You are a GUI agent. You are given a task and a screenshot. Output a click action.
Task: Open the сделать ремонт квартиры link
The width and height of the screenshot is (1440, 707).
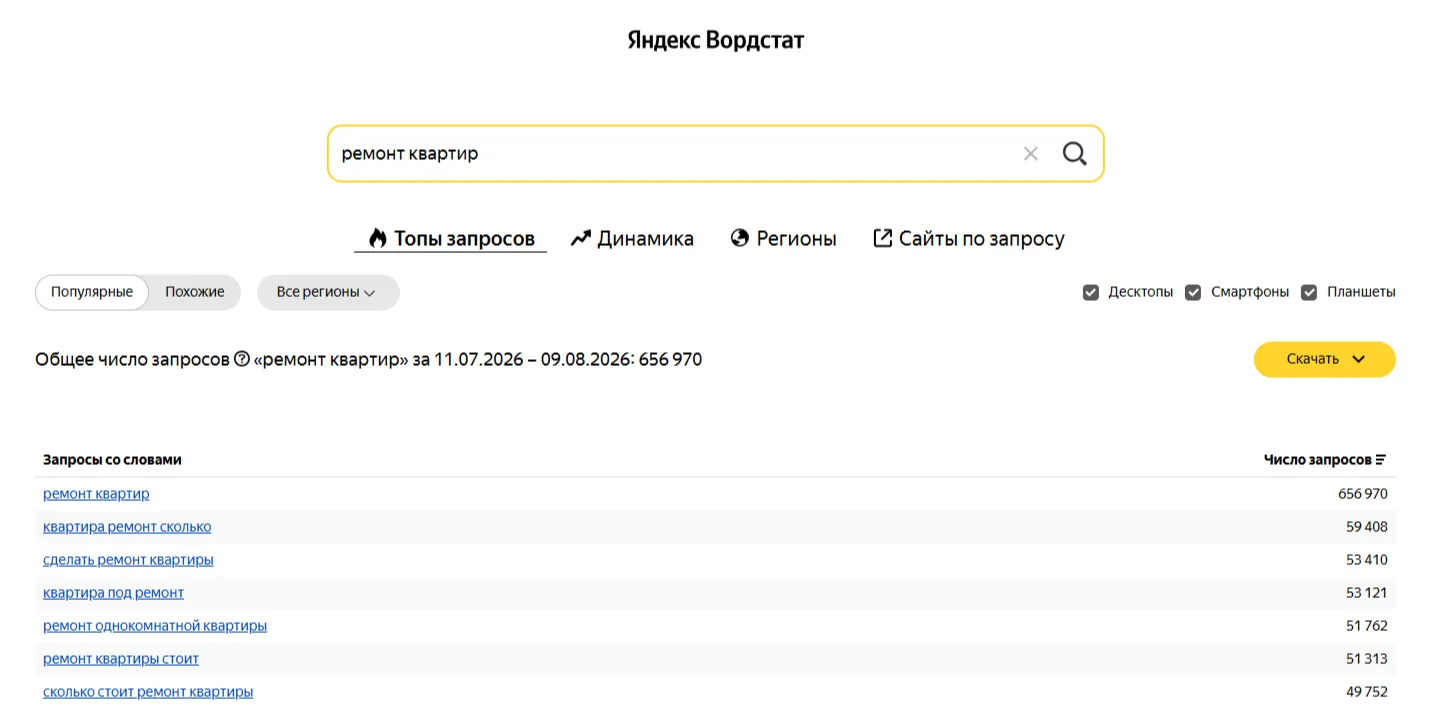128,560
